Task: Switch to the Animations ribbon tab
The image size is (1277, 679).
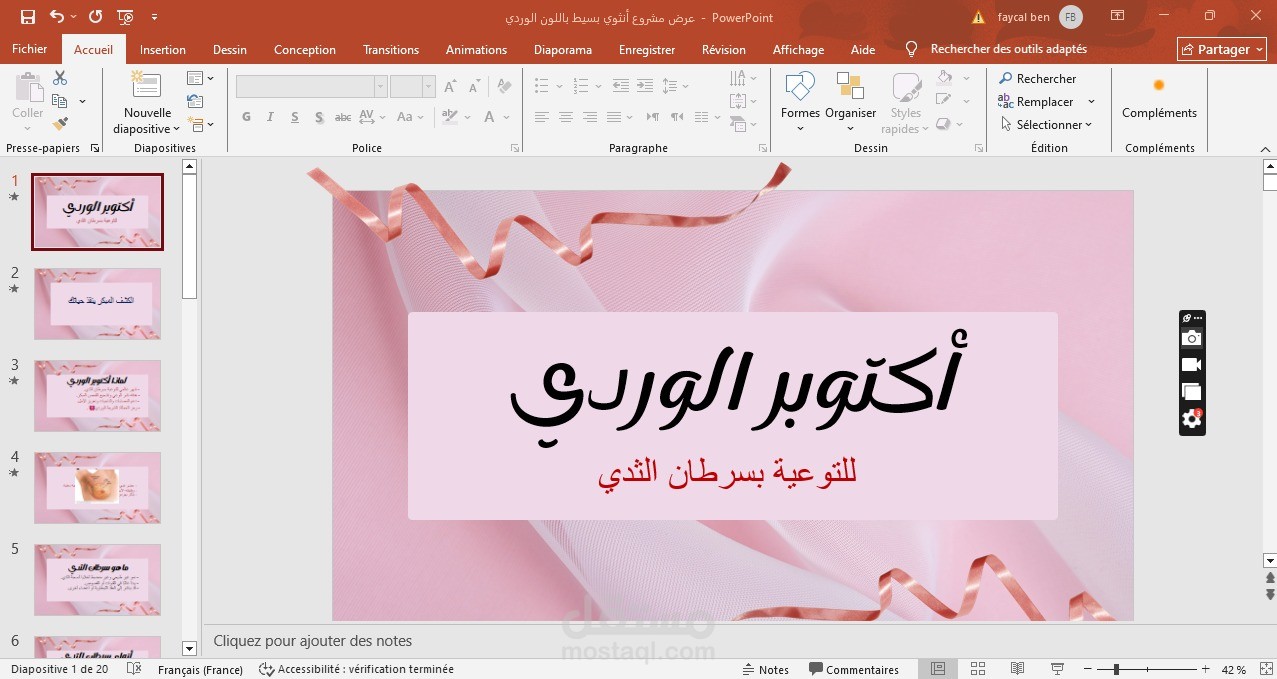Action: click(x=476, y=49)
